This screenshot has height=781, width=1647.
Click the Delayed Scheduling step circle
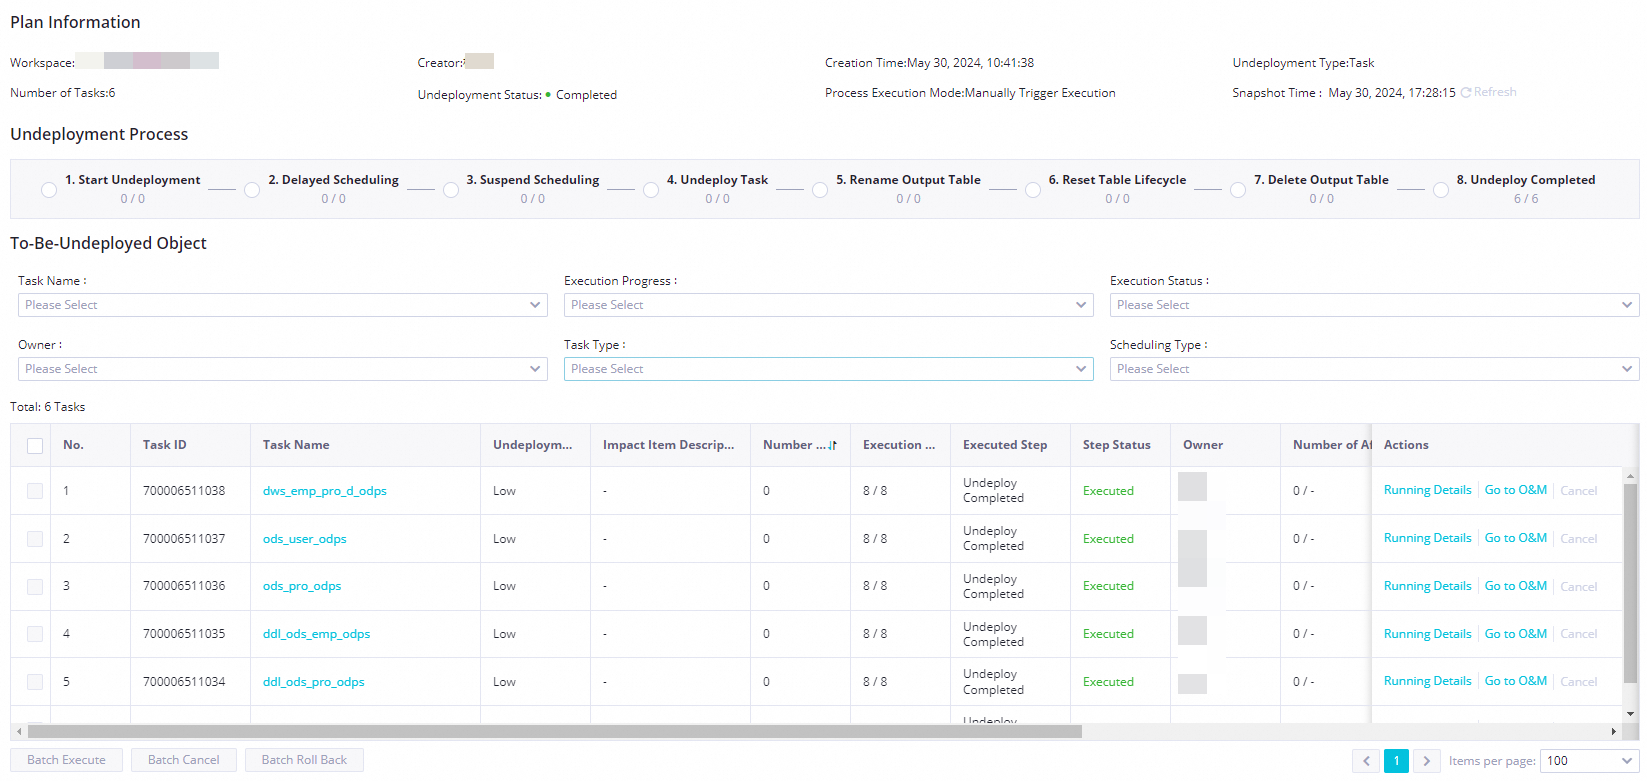252,190
